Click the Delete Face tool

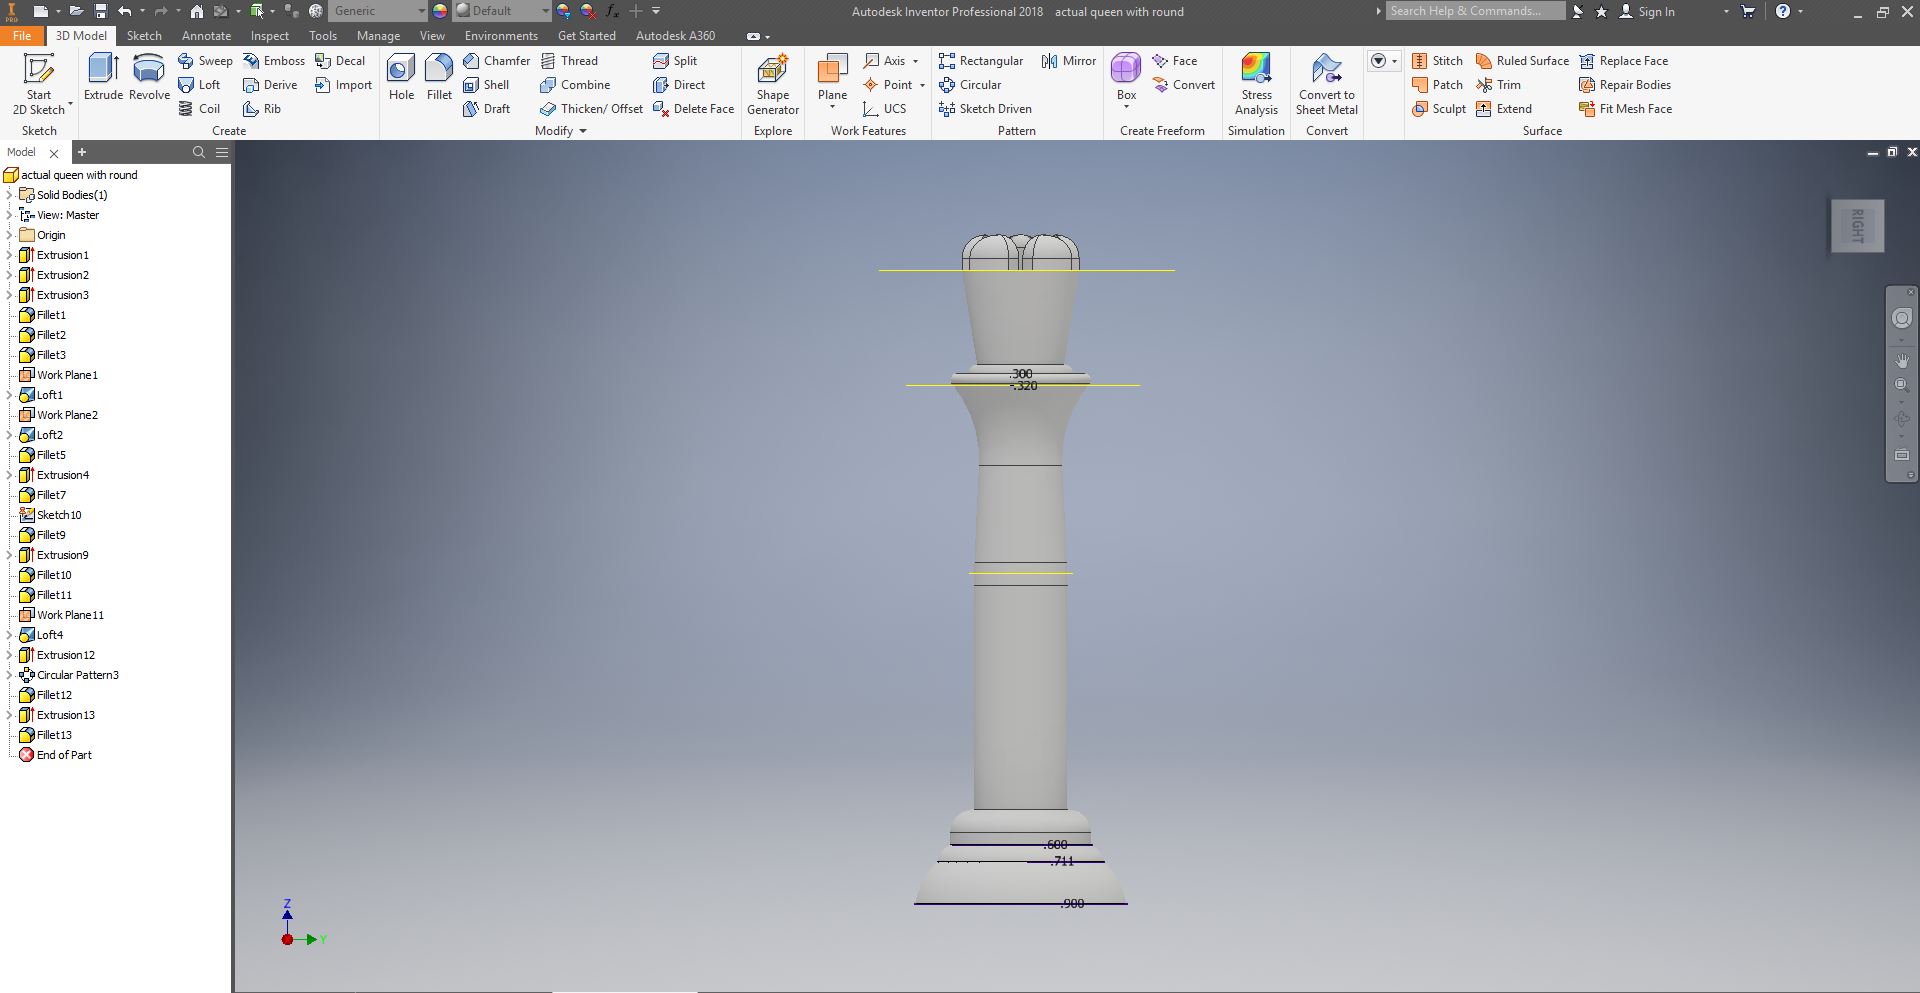click(x=693, y=109)
